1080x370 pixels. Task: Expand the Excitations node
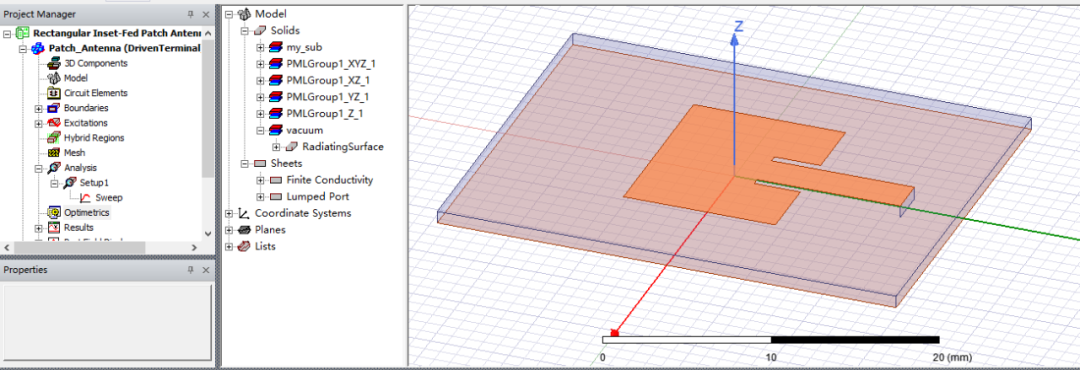[x=39, y=123]
